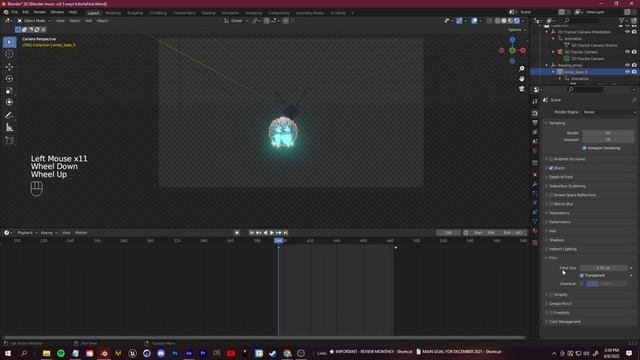The image size is (640, 360).
Task: Open the World properties tab icon
Action: coord(535,151)
